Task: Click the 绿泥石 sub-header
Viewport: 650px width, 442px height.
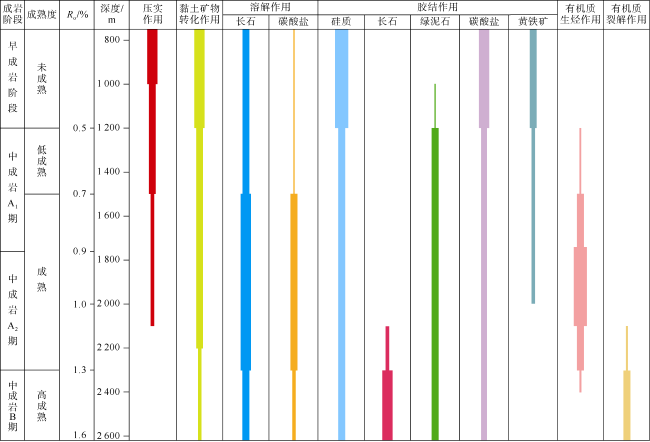Action: 435,22
